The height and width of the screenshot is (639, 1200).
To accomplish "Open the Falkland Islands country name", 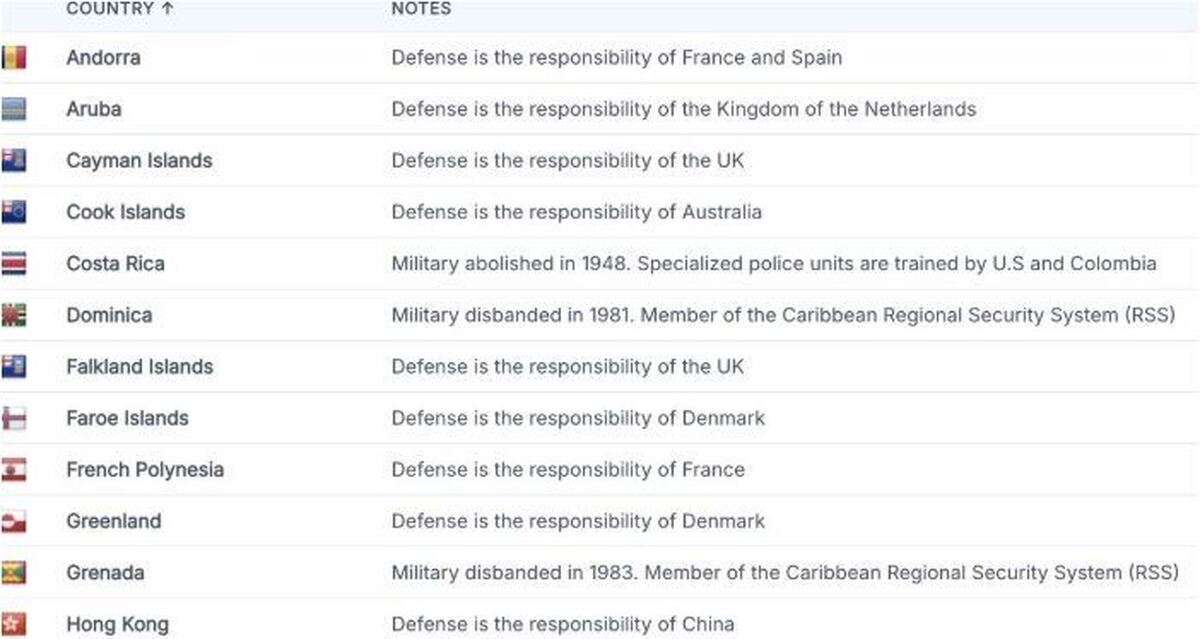I will click(x=140, y=367).
